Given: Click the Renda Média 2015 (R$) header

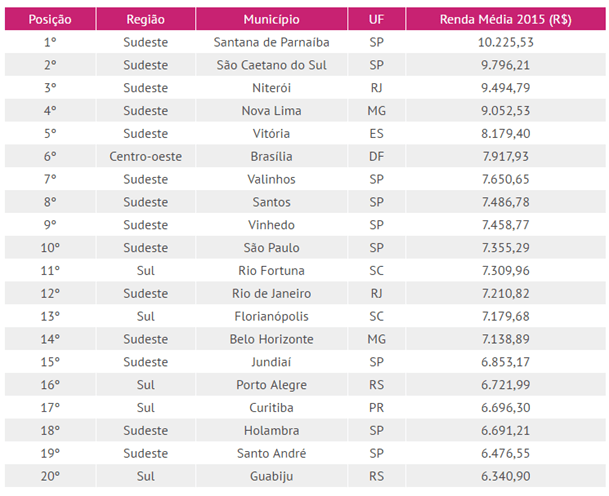Looking at the screenshot, I should coord(505,19).
